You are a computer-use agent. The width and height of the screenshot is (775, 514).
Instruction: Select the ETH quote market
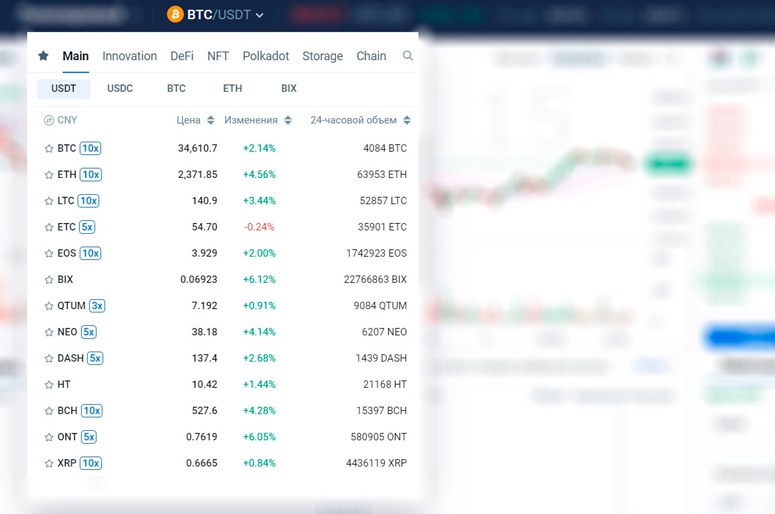pos(232,88)
